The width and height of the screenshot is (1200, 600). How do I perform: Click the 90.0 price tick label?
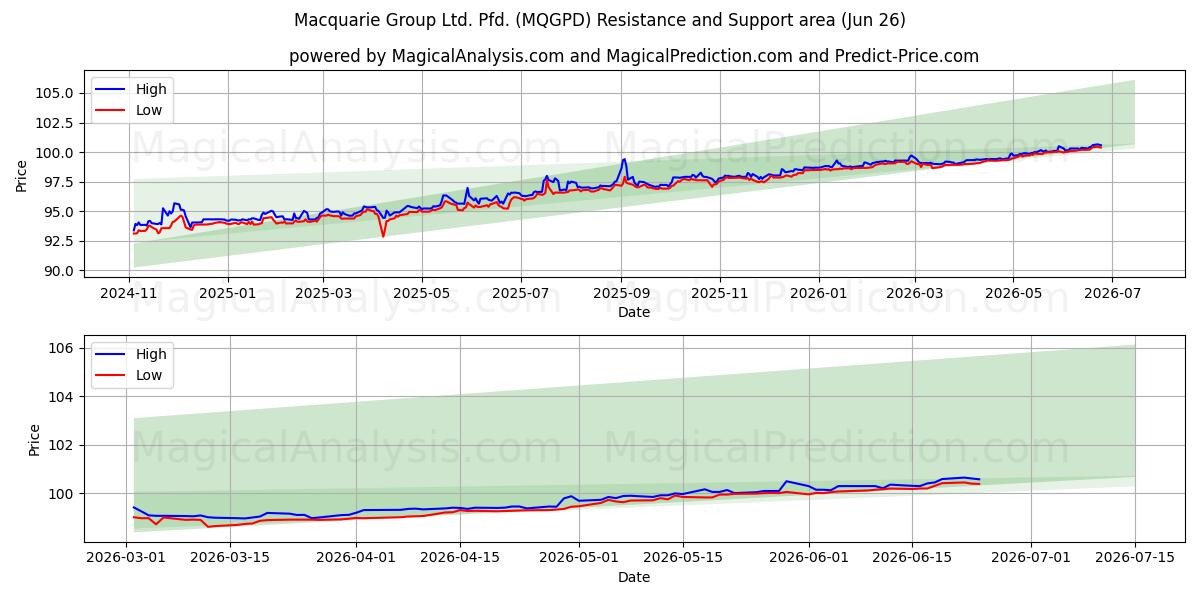59,271
